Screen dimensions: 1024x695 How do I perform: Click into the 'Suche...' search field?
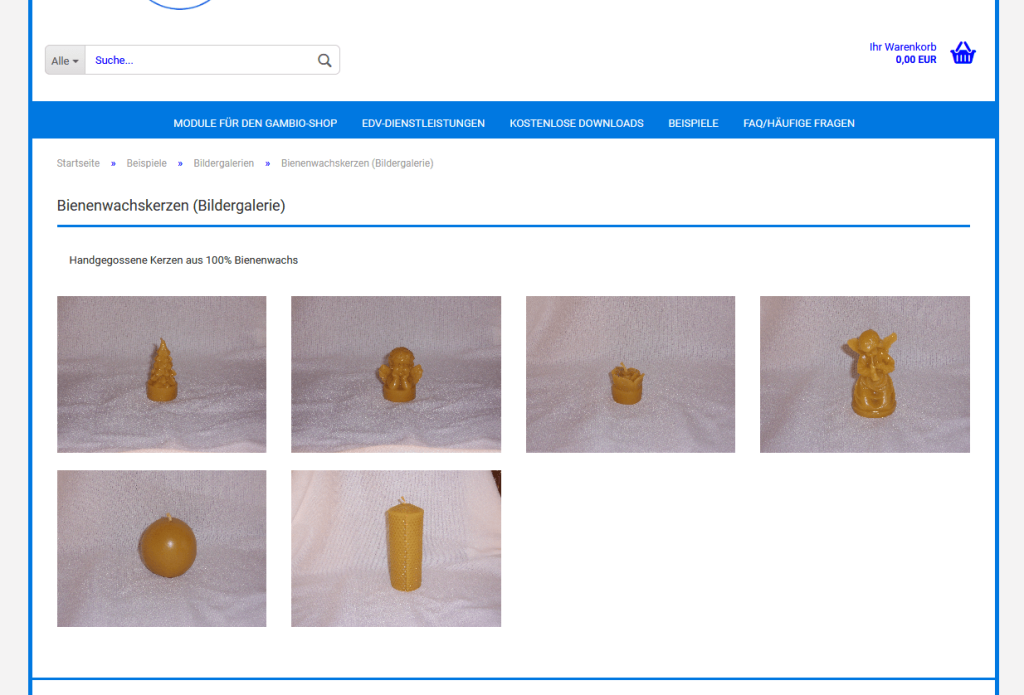[200, 60]
